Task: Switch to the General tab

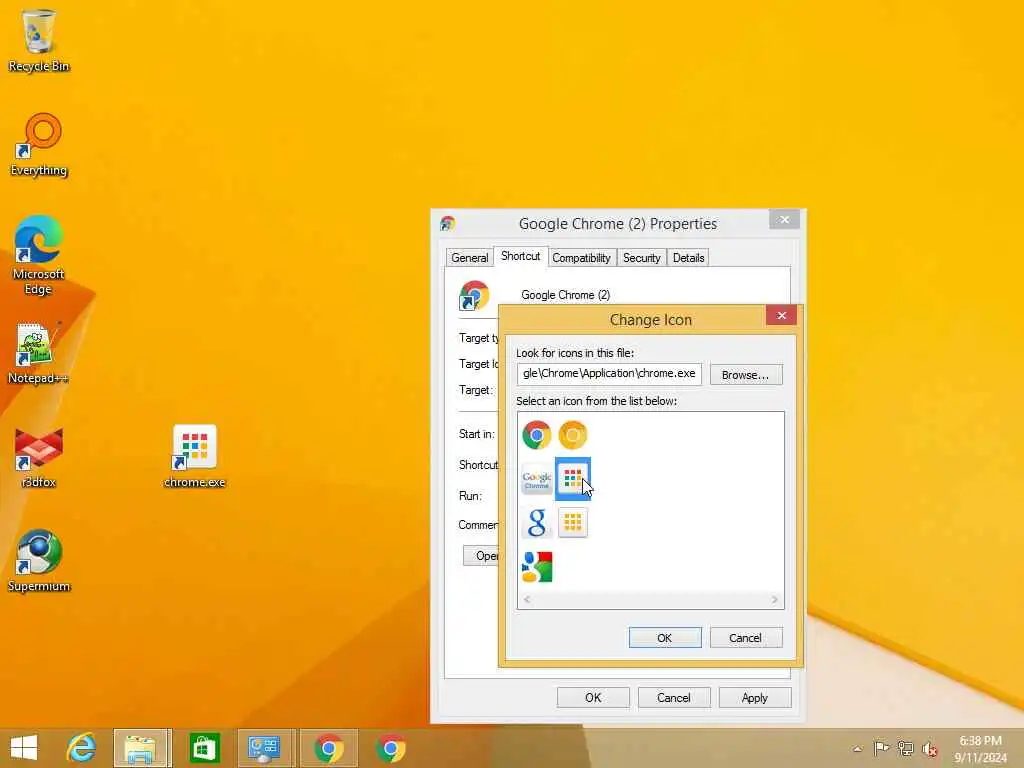Action: coord(470,257)
